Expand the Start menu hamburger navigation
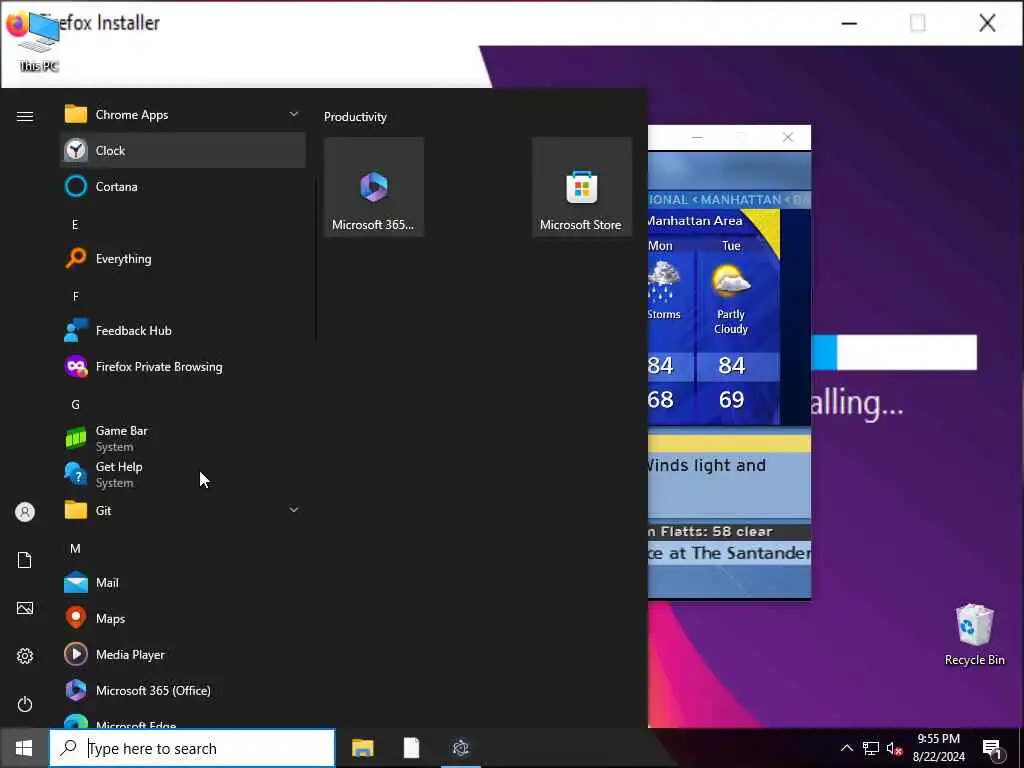 25,116
